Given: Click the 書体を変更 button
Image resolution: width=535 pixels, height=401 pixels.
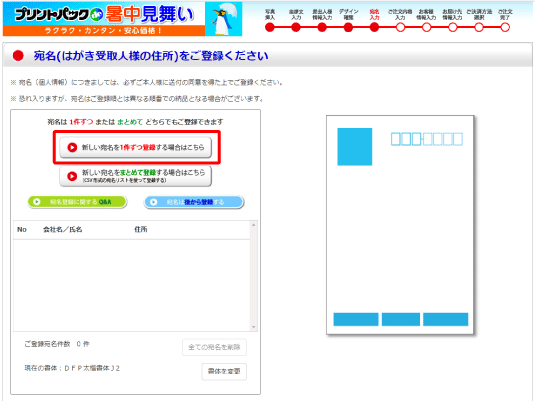Looking at the screenshot, I should point(224,371).
